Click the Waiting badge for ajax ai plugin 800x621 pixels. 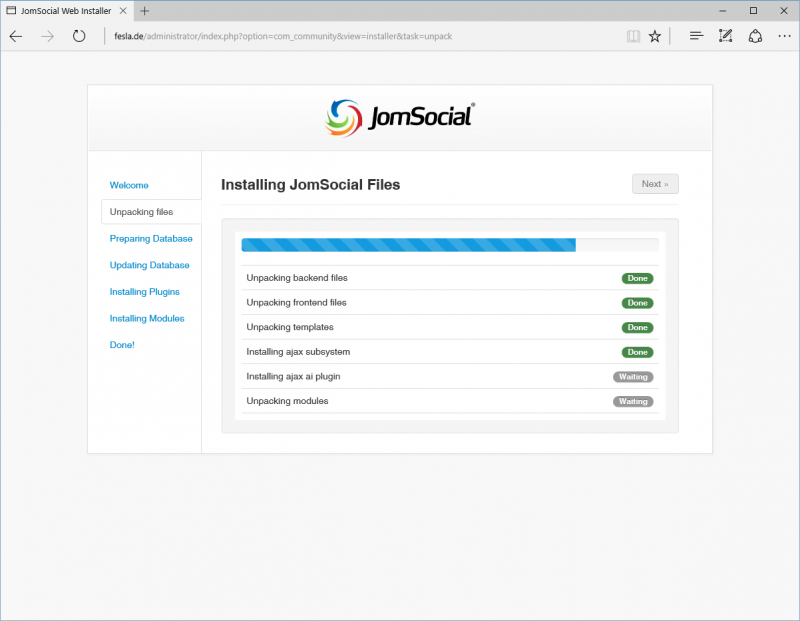pyautogui.click(x=633, y=377)
